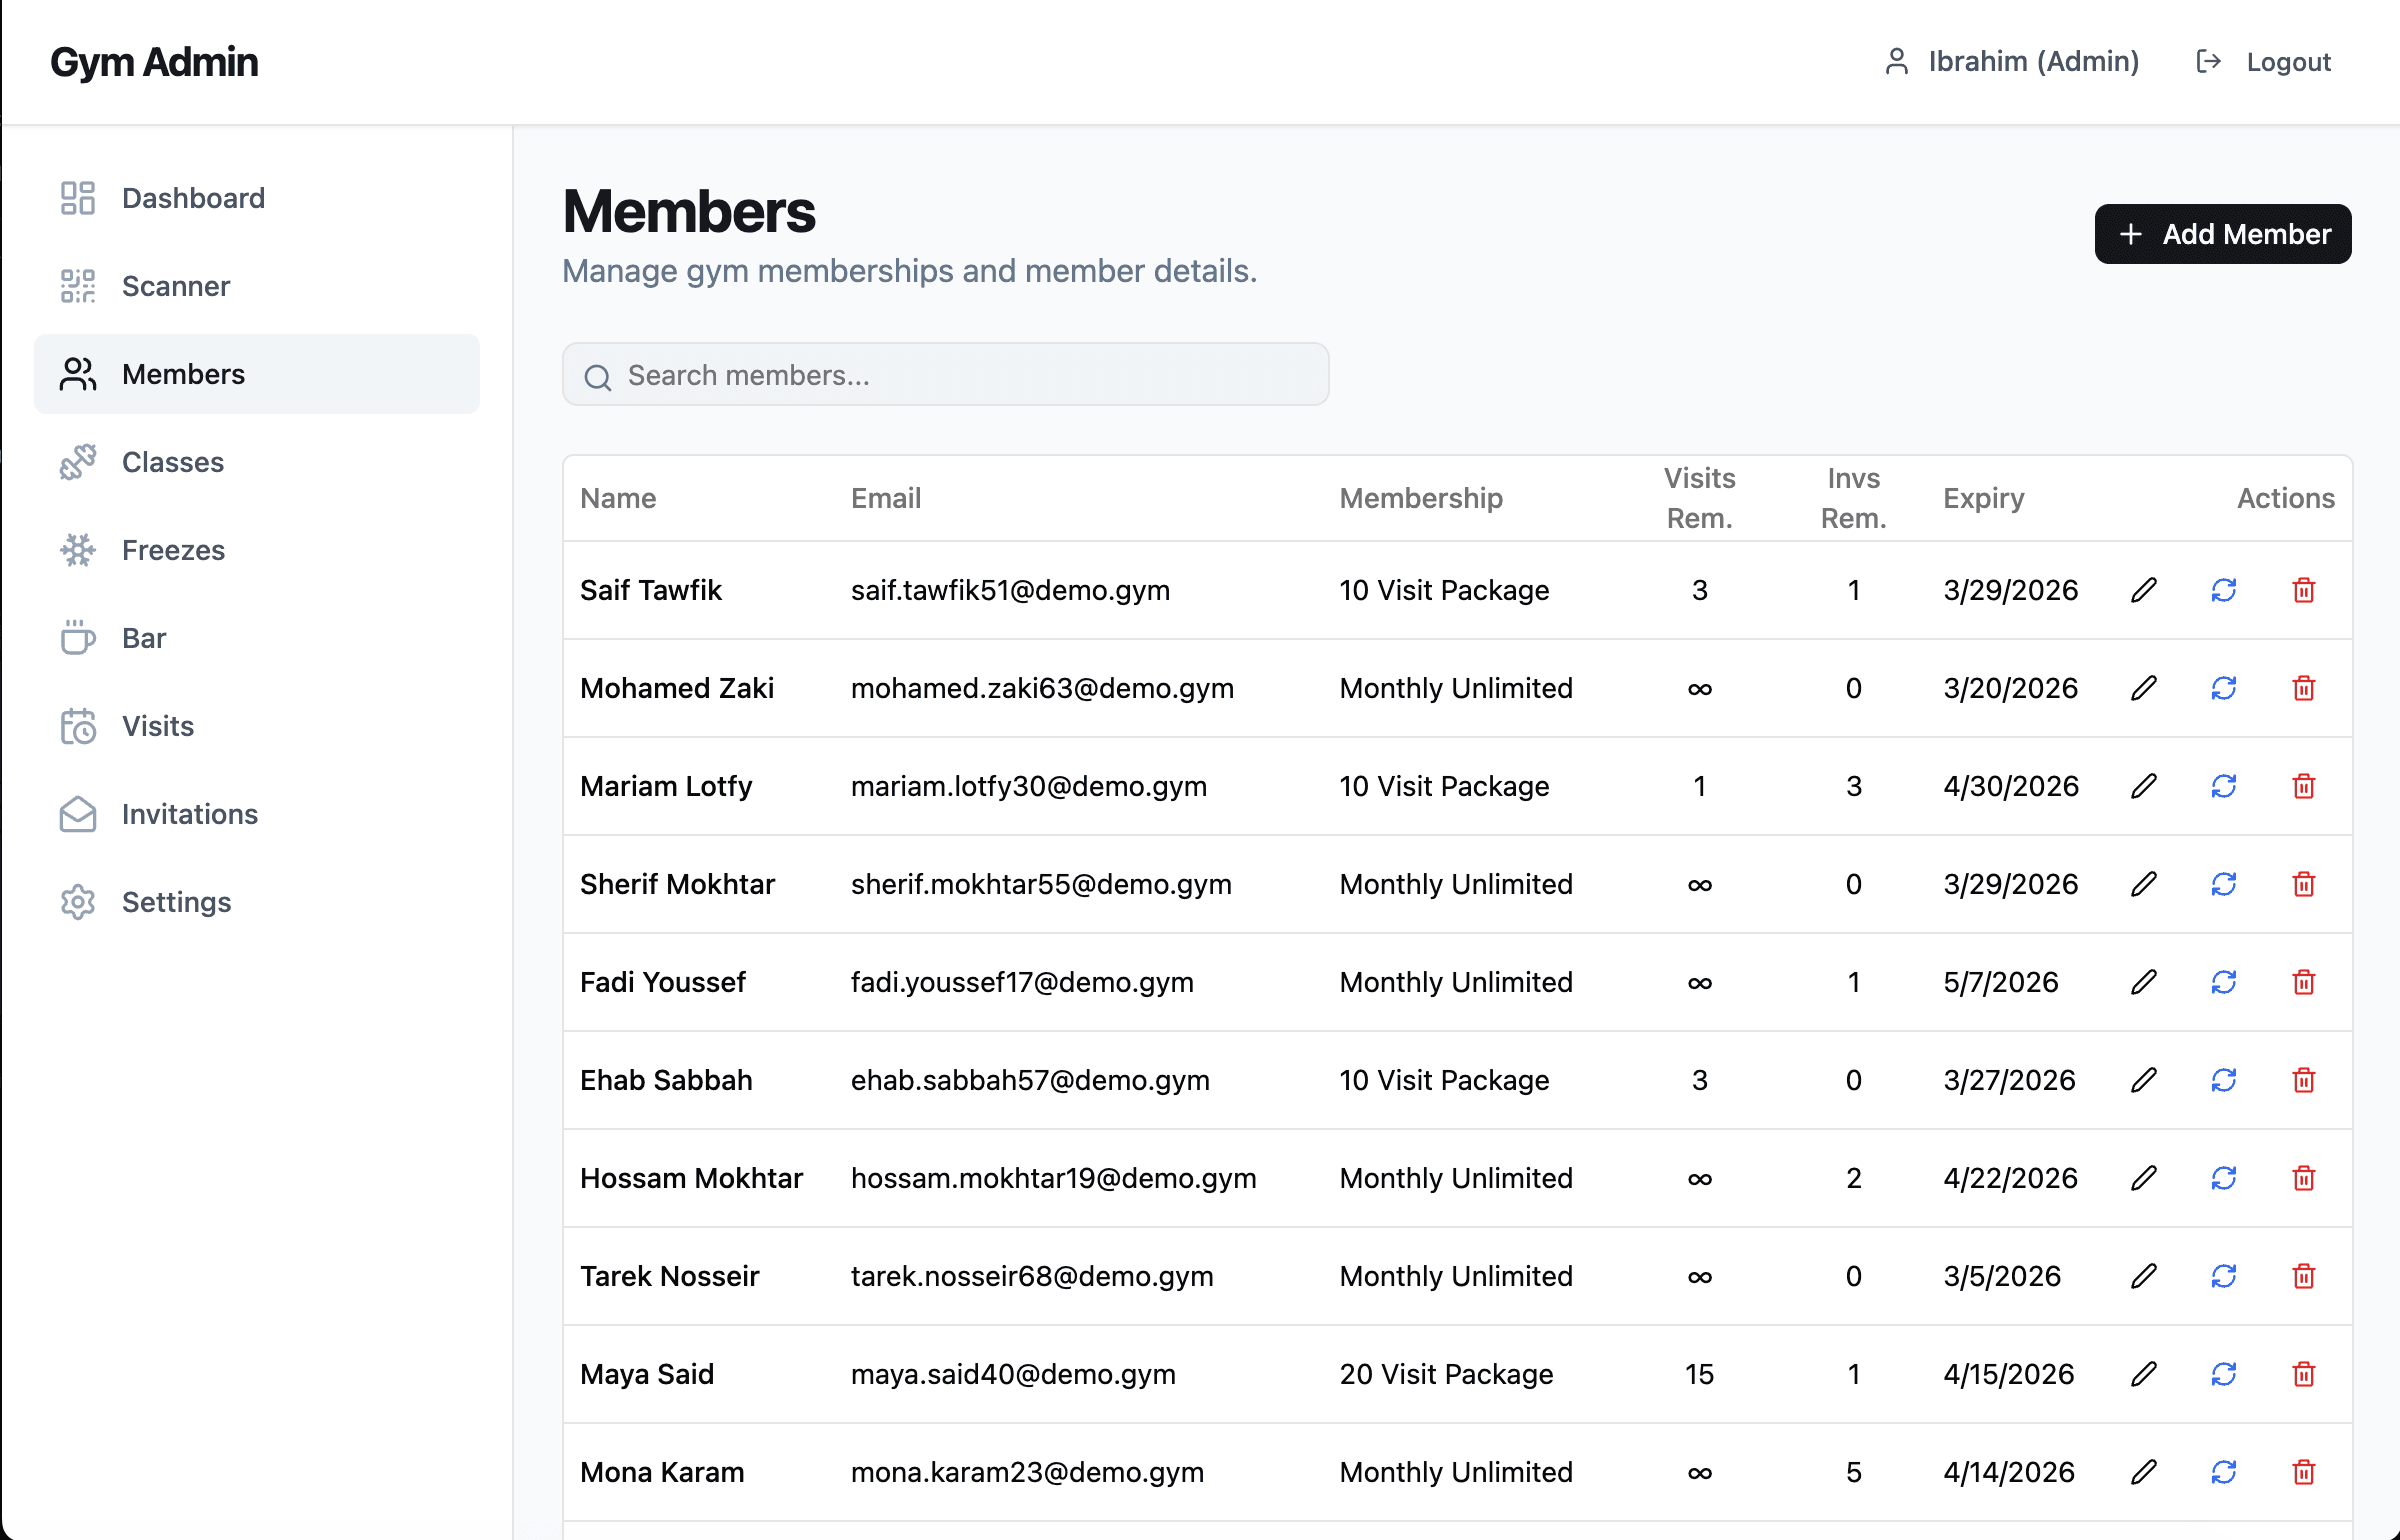Delete Mariam Lotfy using the trash icon
Image resolution: width=2400 pixels, height=1540 pixels.
point(2303,786)
